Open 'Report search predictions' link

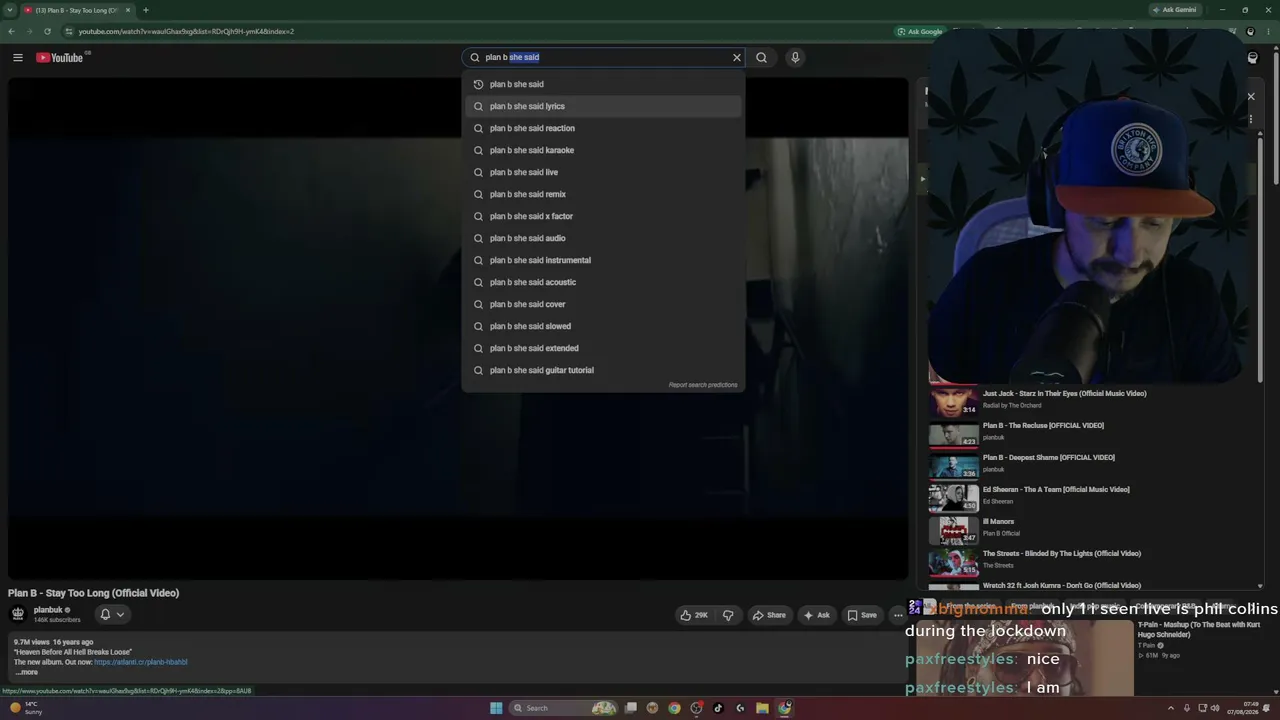703,385
